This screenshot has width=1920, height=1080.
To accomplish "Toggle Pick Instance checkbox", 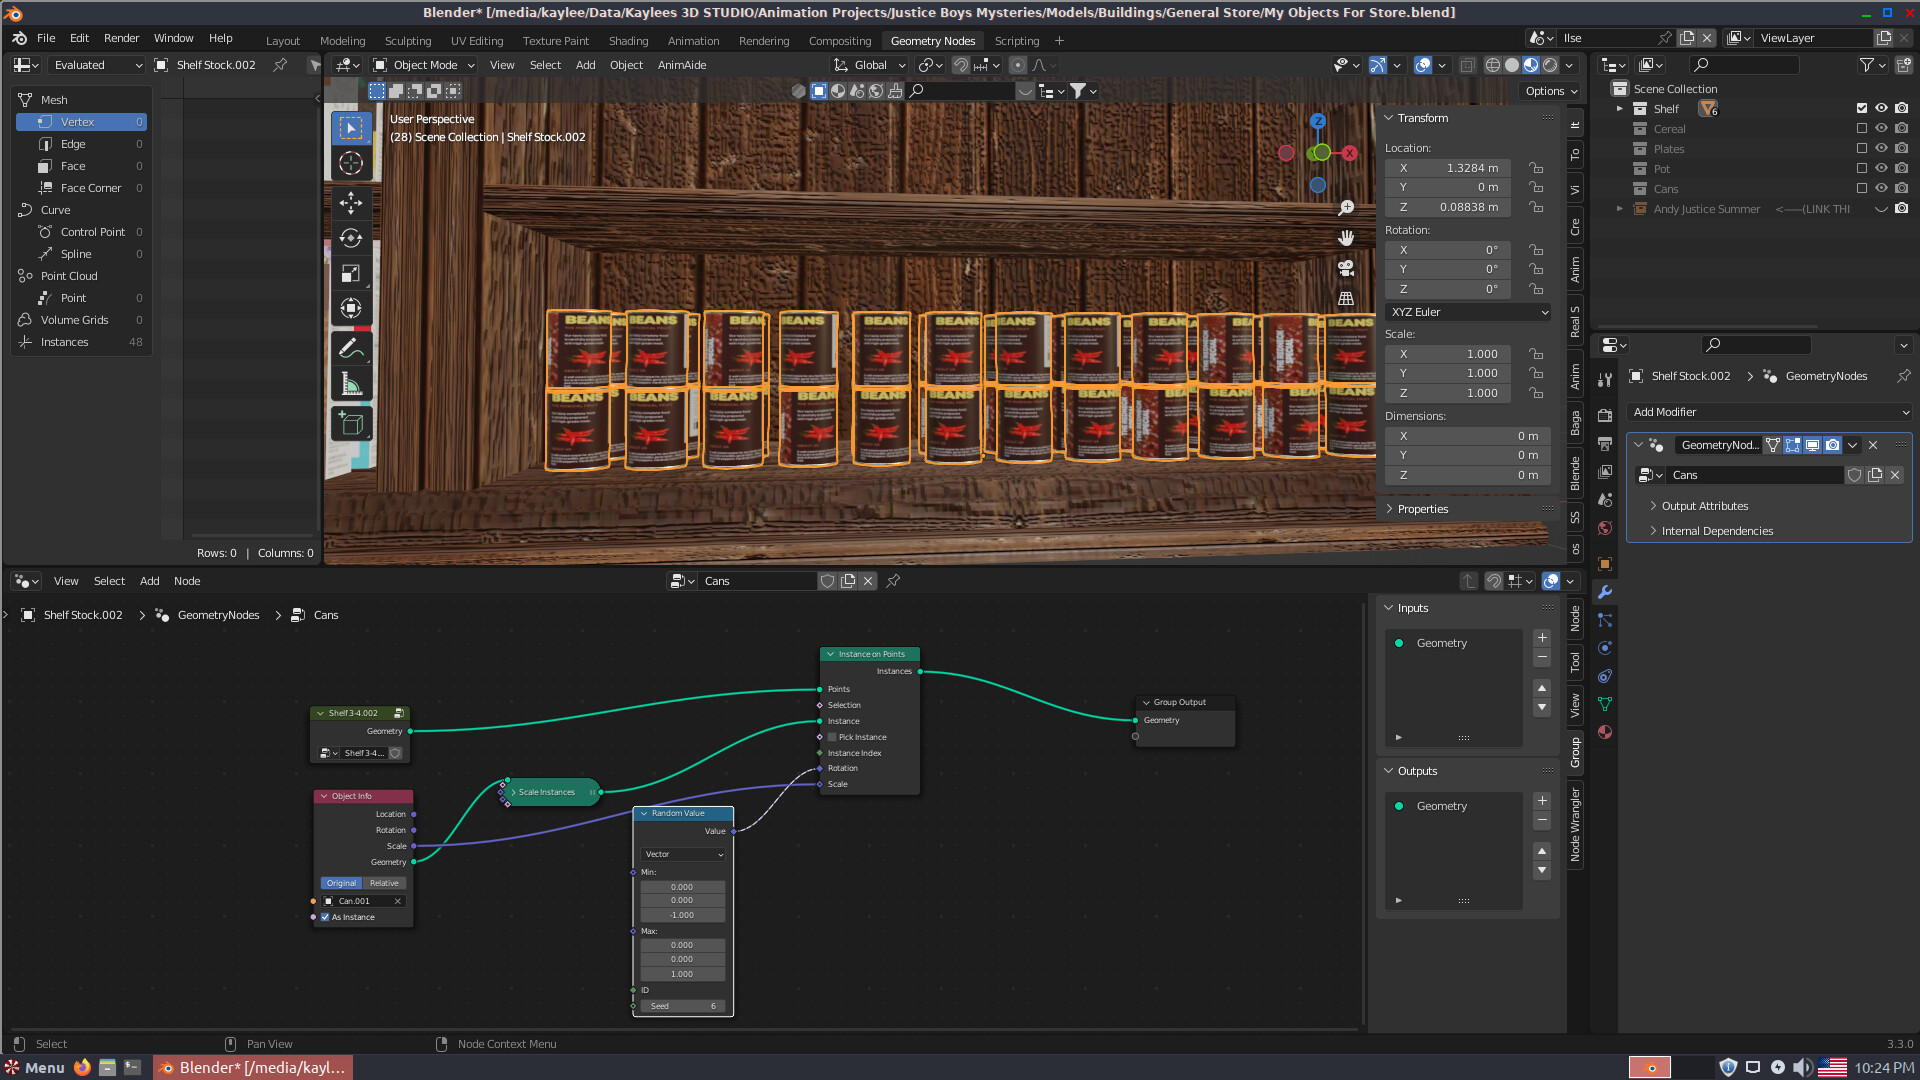I will click(x=832, y=737).
